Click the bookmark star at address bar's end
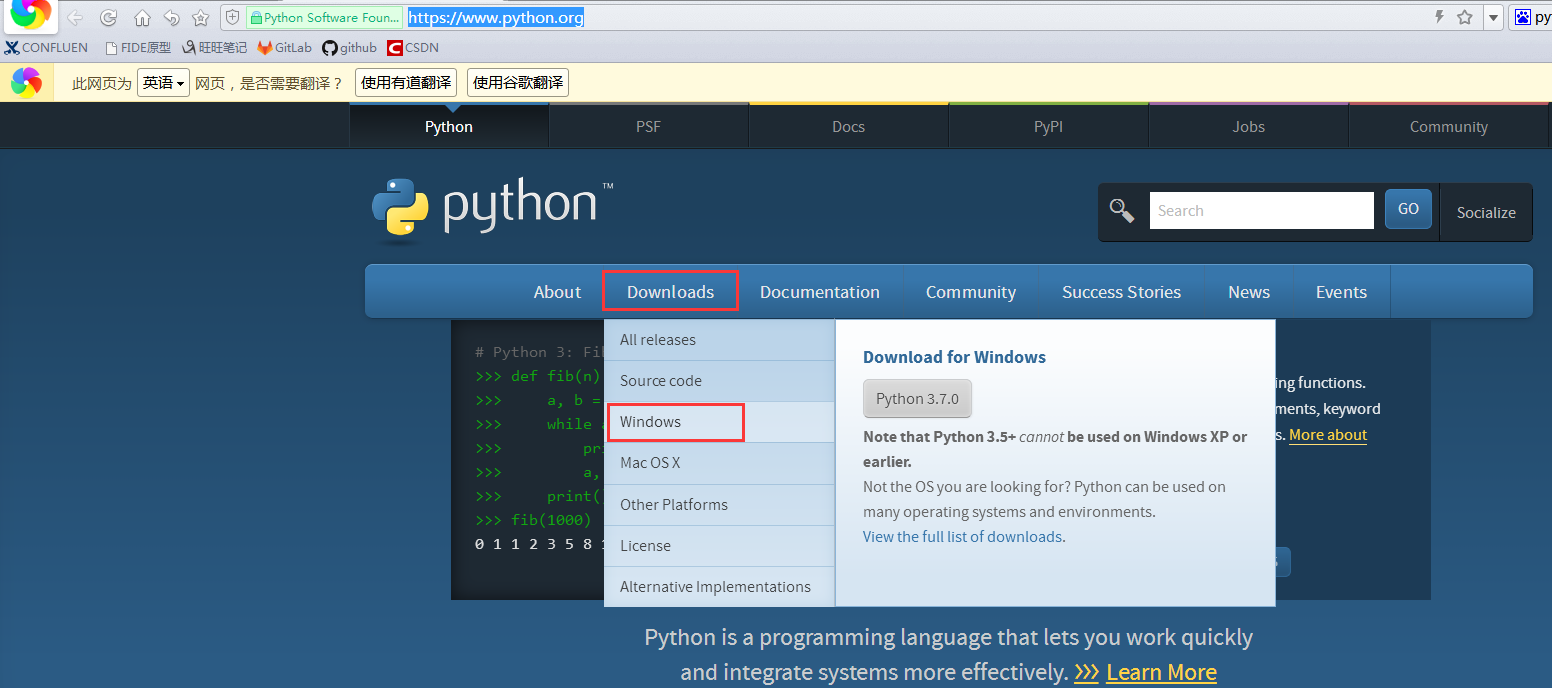 tap(1465, 17)
